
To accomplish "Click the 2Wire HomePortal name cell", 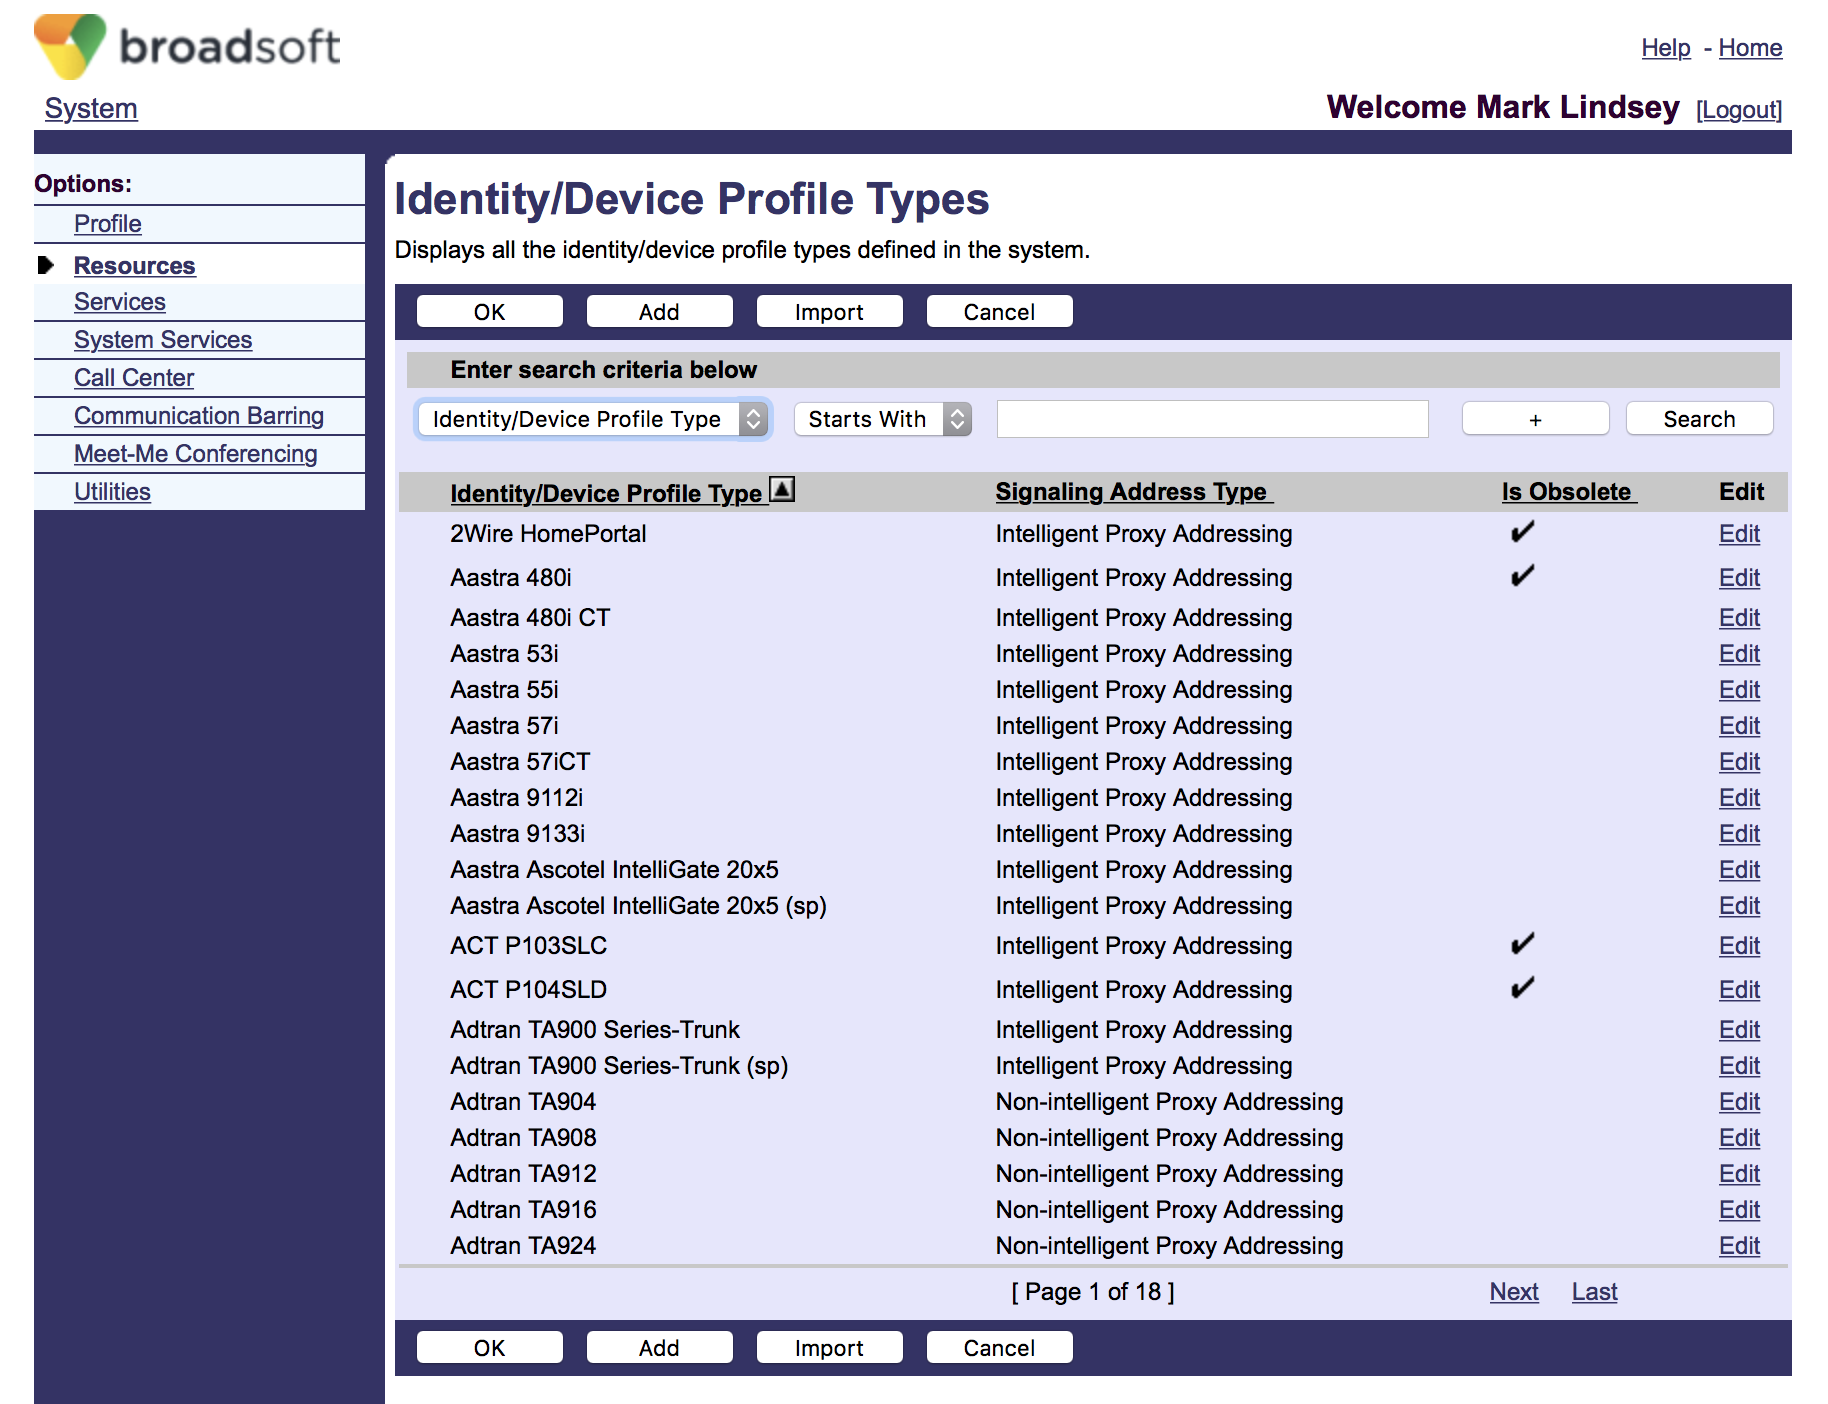I will (548, 534).
